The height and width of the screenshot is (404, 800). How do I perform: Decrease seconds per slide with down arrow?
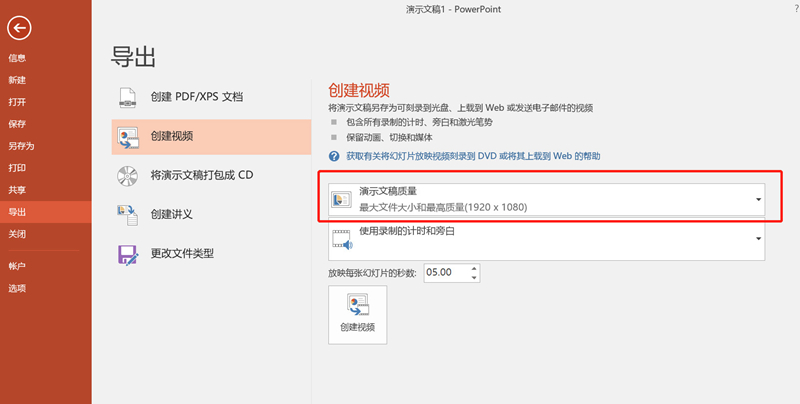pyautogui.click(x=473, y=277)
